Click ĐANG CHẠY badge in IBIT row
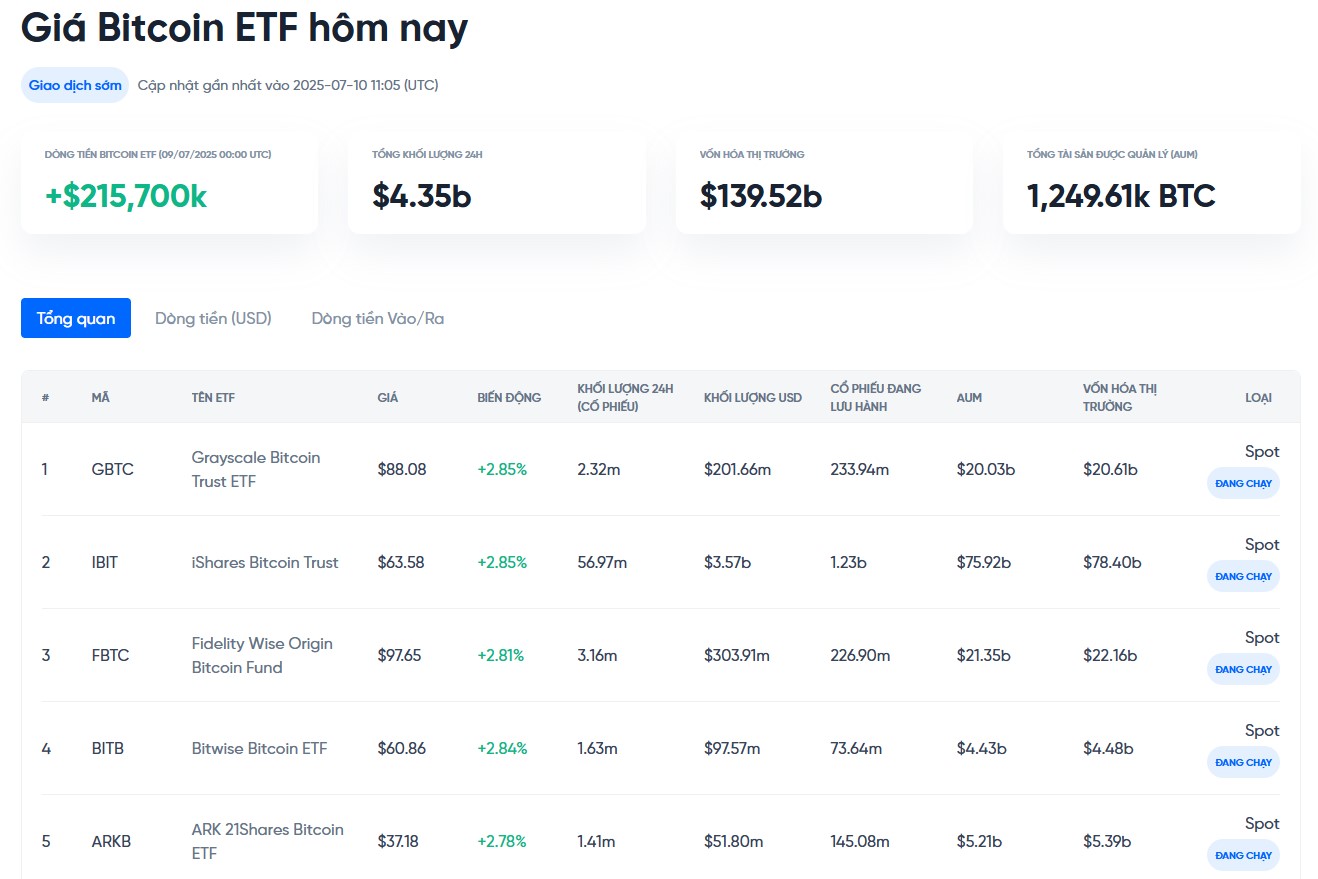The image size is (1318, 879). point(1243,576)
